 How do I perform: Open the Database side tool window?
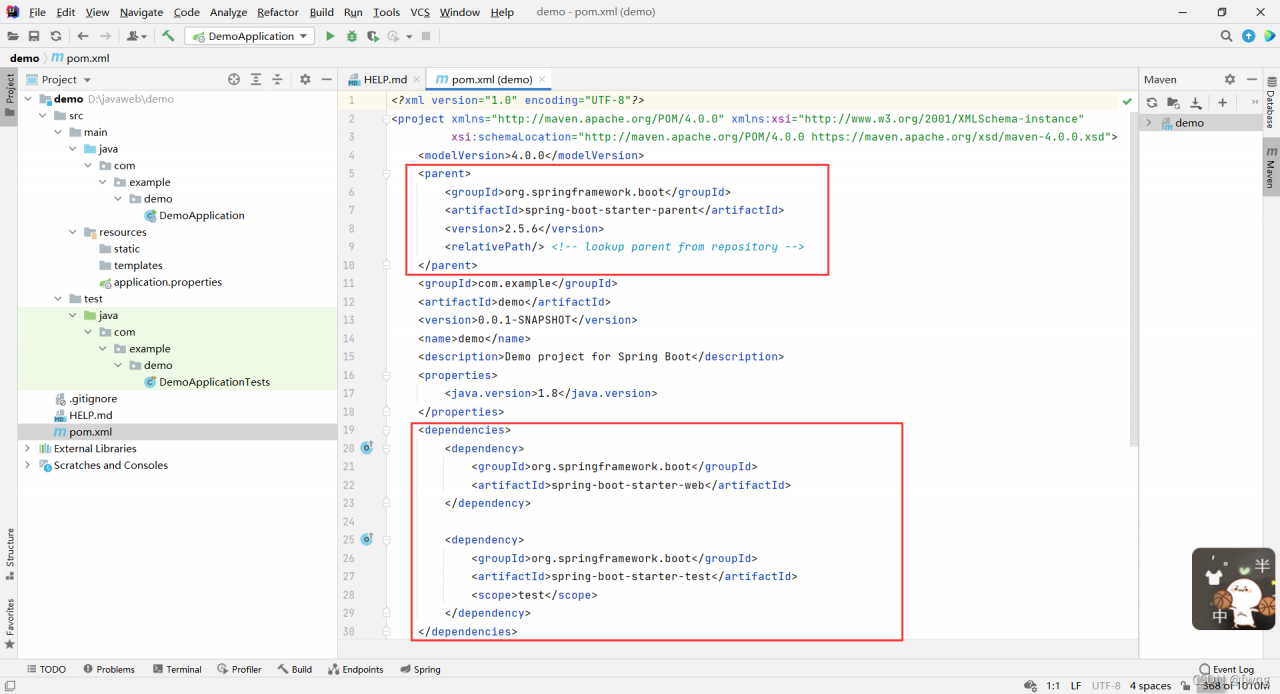(x=1271, y=102)
